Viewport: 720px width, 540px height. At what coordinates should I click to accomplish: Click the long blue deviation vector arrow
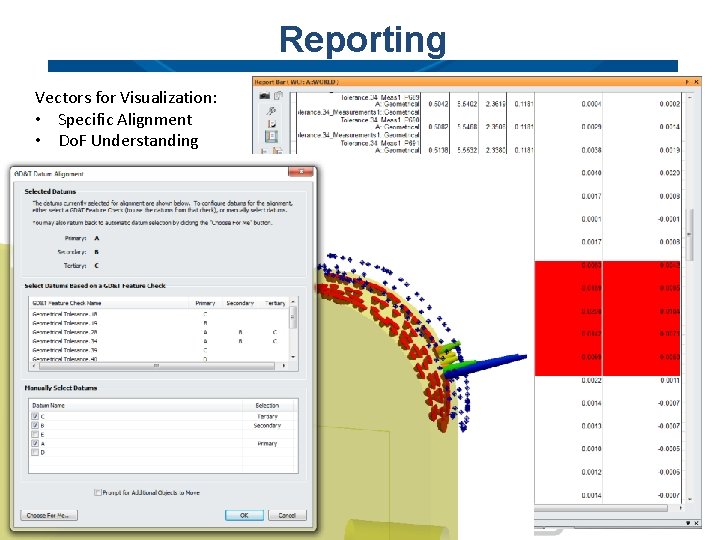tap(487, 366)
